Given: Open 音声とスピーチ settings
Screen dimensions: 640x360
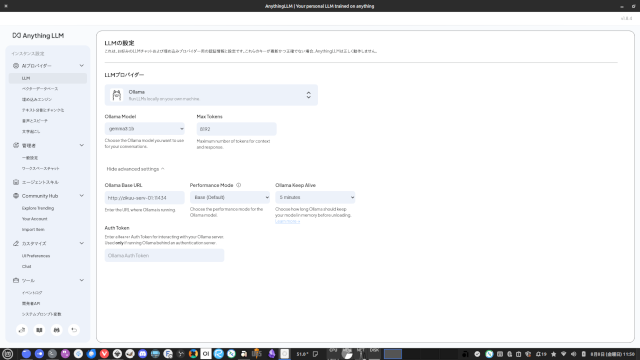Looking at the screenshot, I should coord(35,121).
